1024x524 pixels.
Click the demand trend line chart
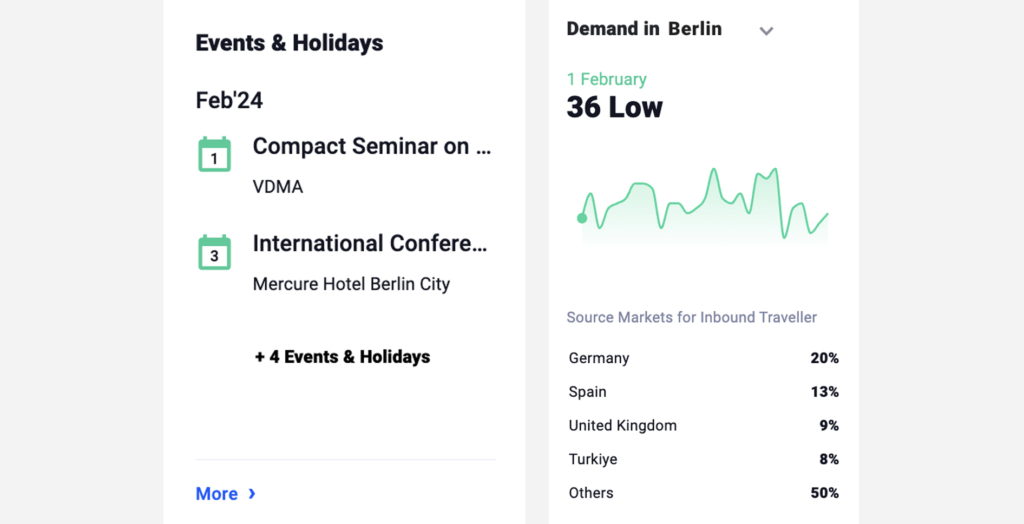[705, 206]
